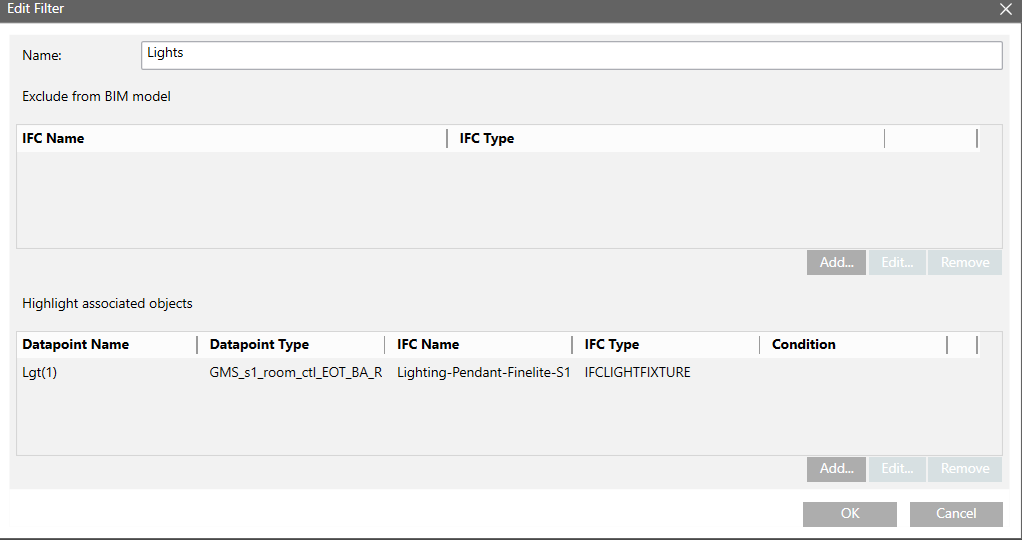Click IFC Name header in highlight table
This screenshot has width=1022, height=540.
pyautogui.click(x=428, y=344)
